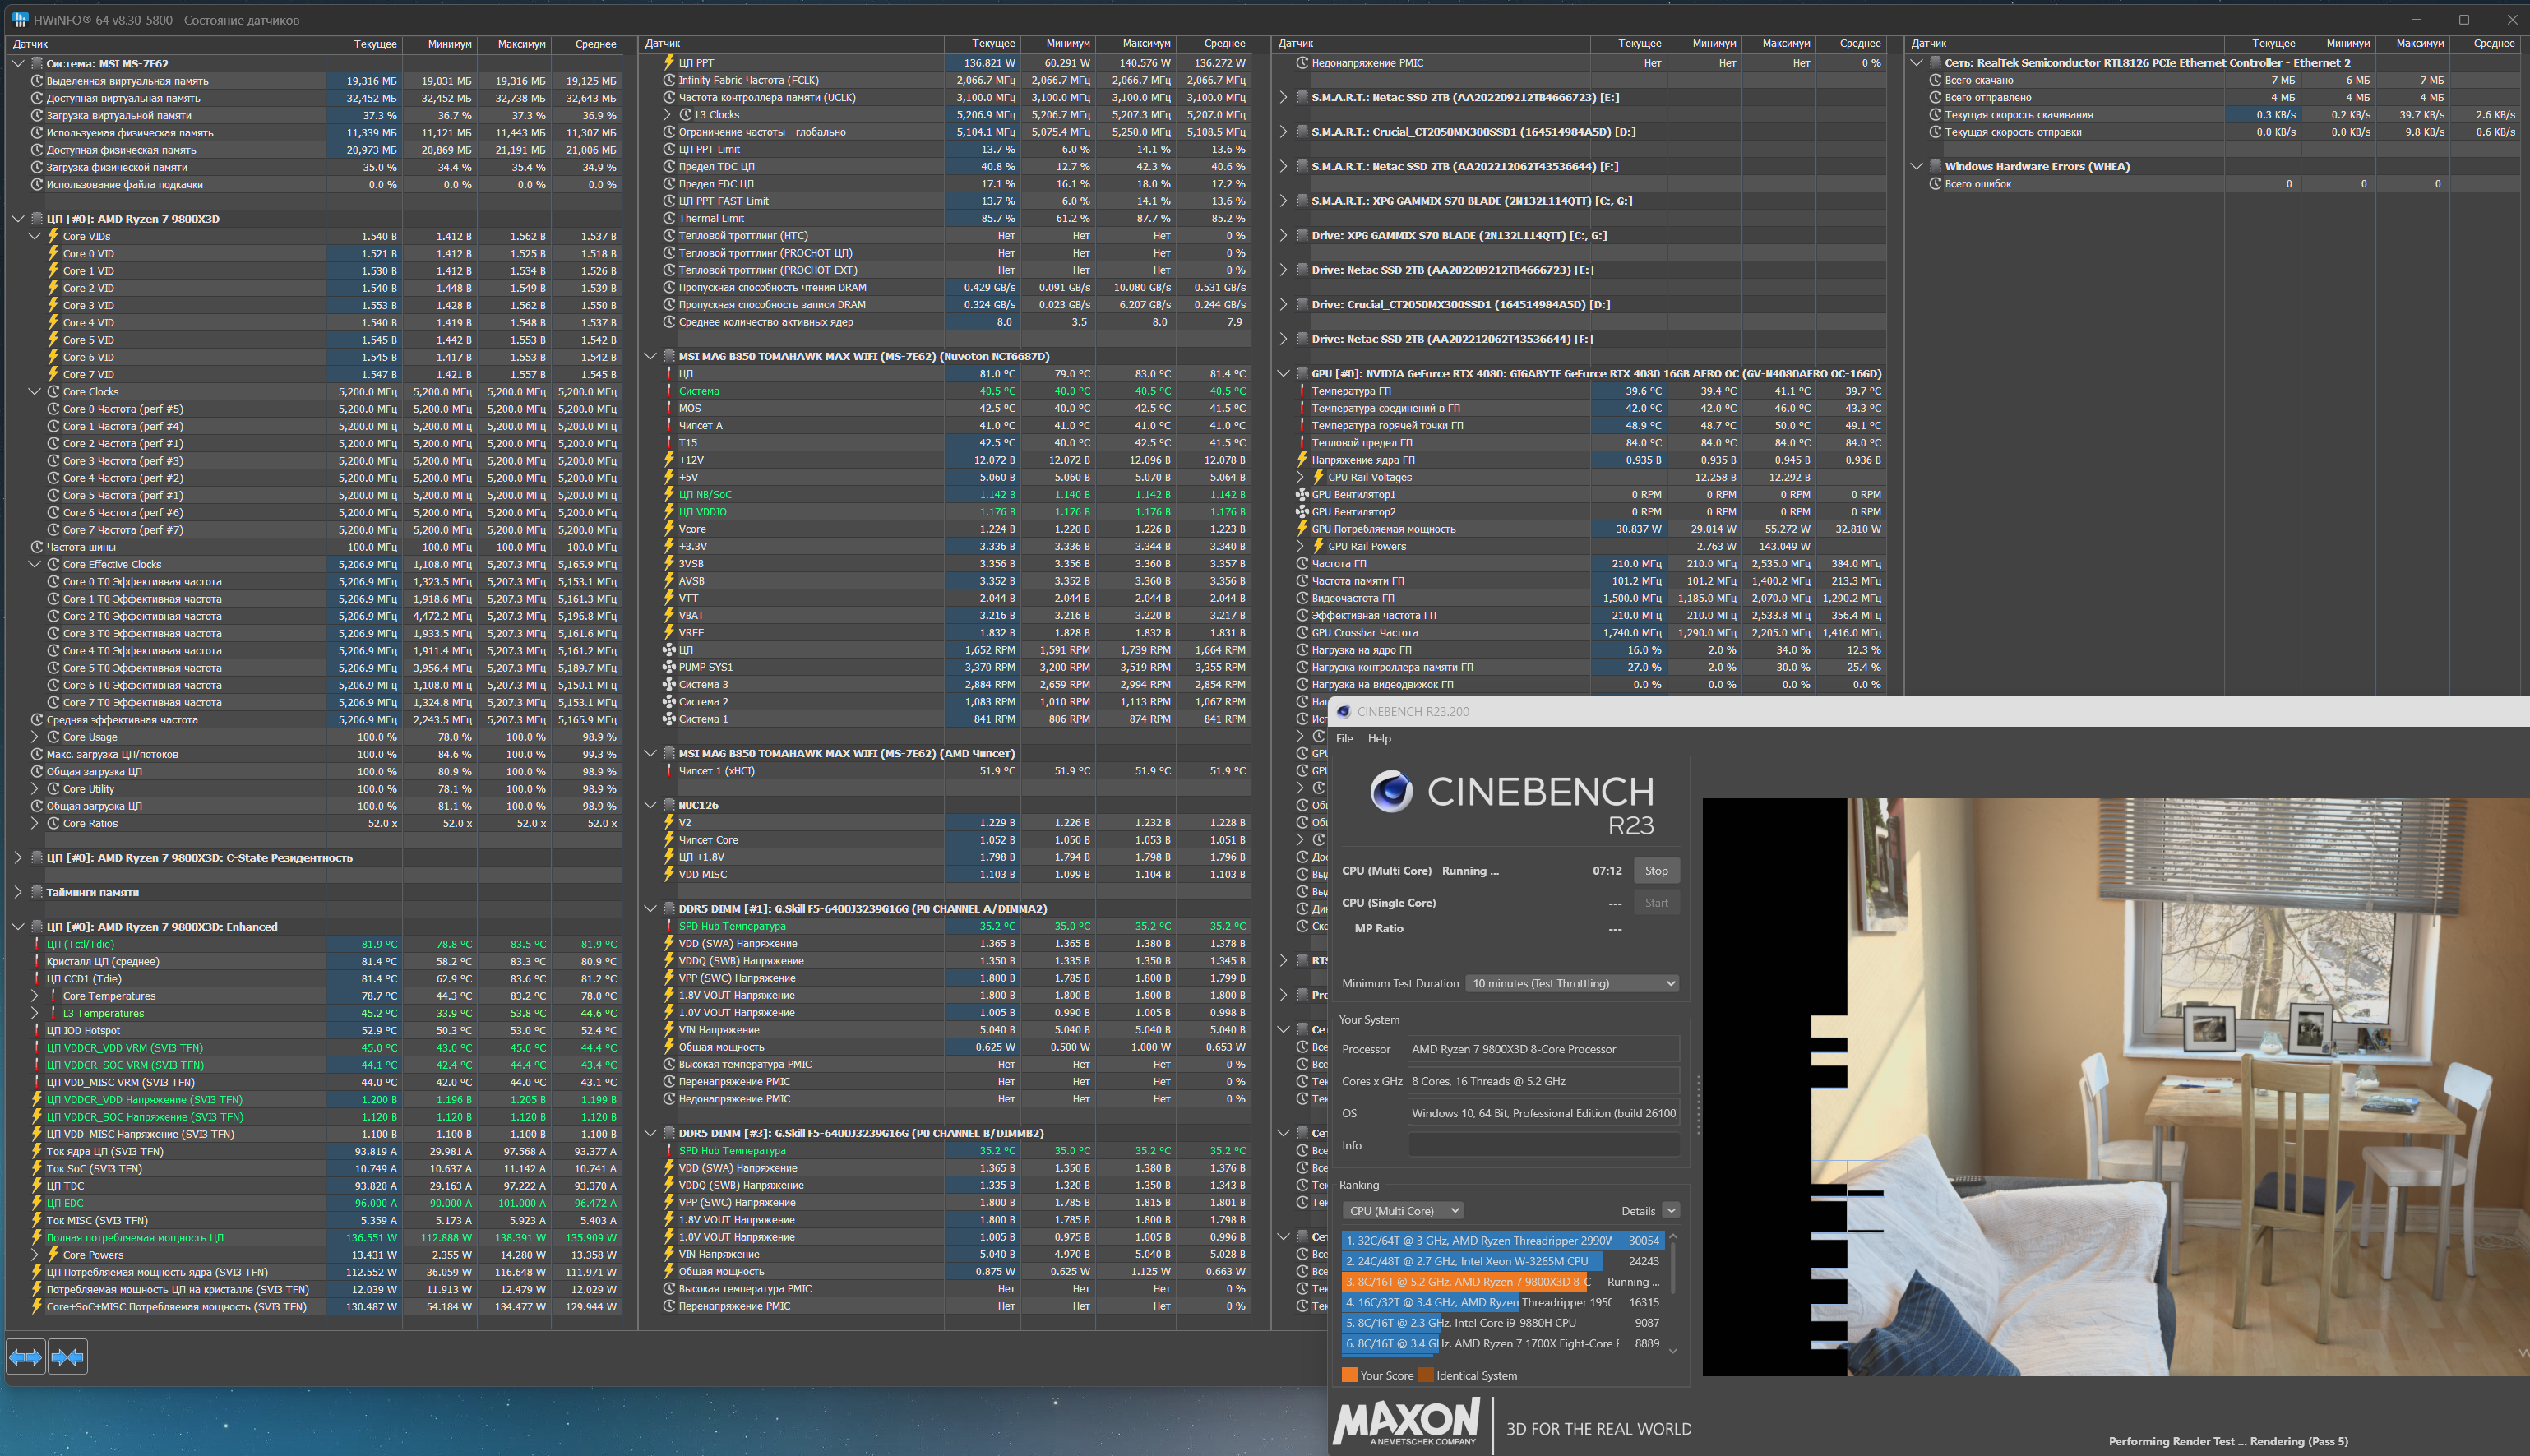Viewport: 2530px width, 1456px height.
Task: Click the shrink-columns inward-arrows icon in HWiNFO
Action: click(67, 1357)
